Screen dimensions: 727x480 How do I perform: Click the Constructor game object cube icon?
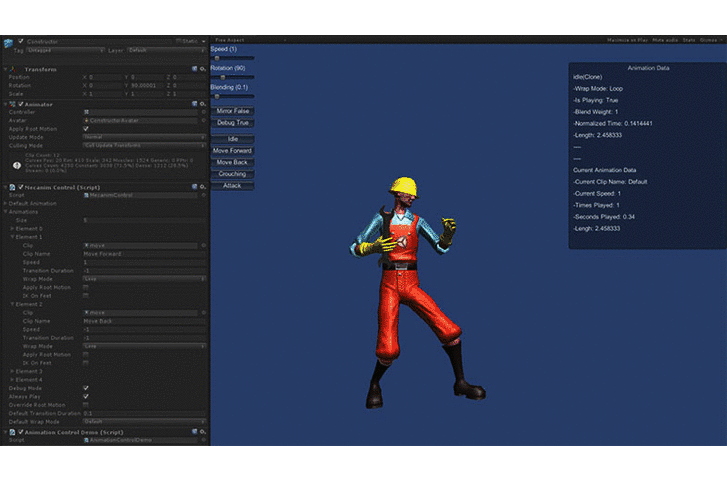[x=8, y=43]
